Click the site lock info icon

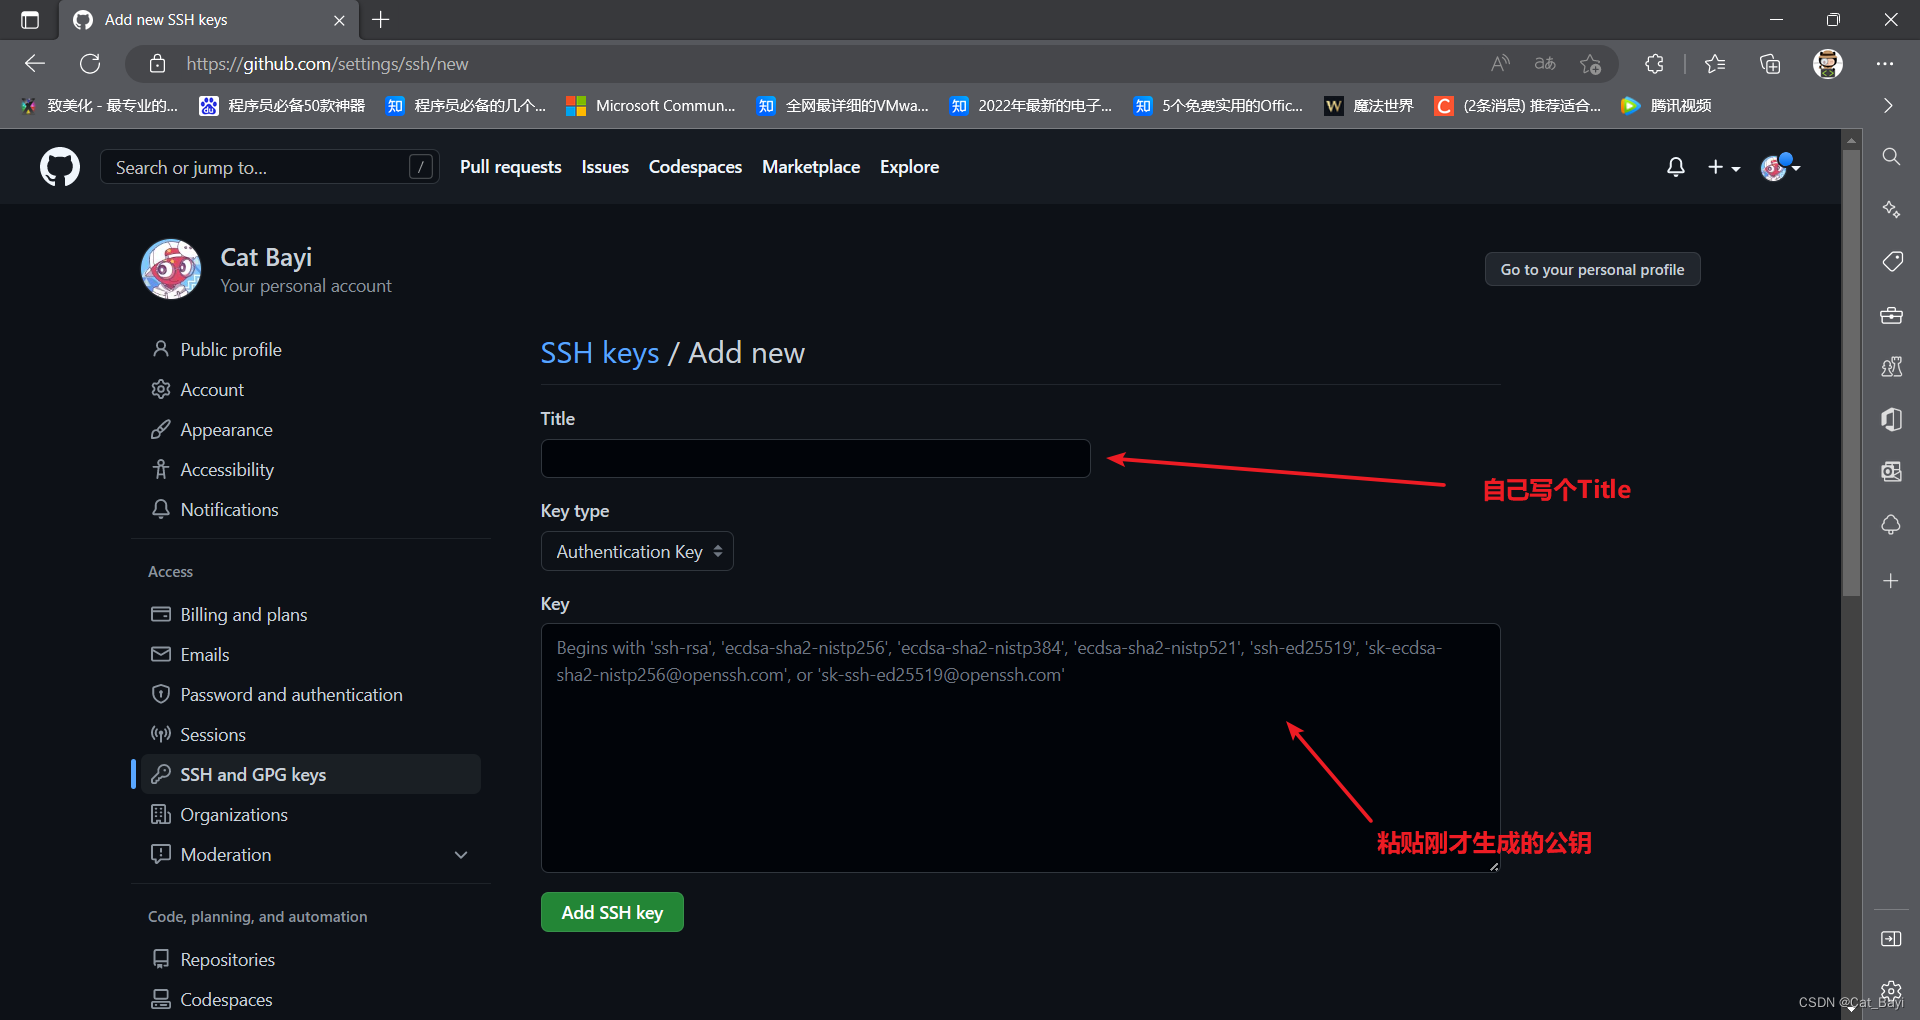click(157, 64)
